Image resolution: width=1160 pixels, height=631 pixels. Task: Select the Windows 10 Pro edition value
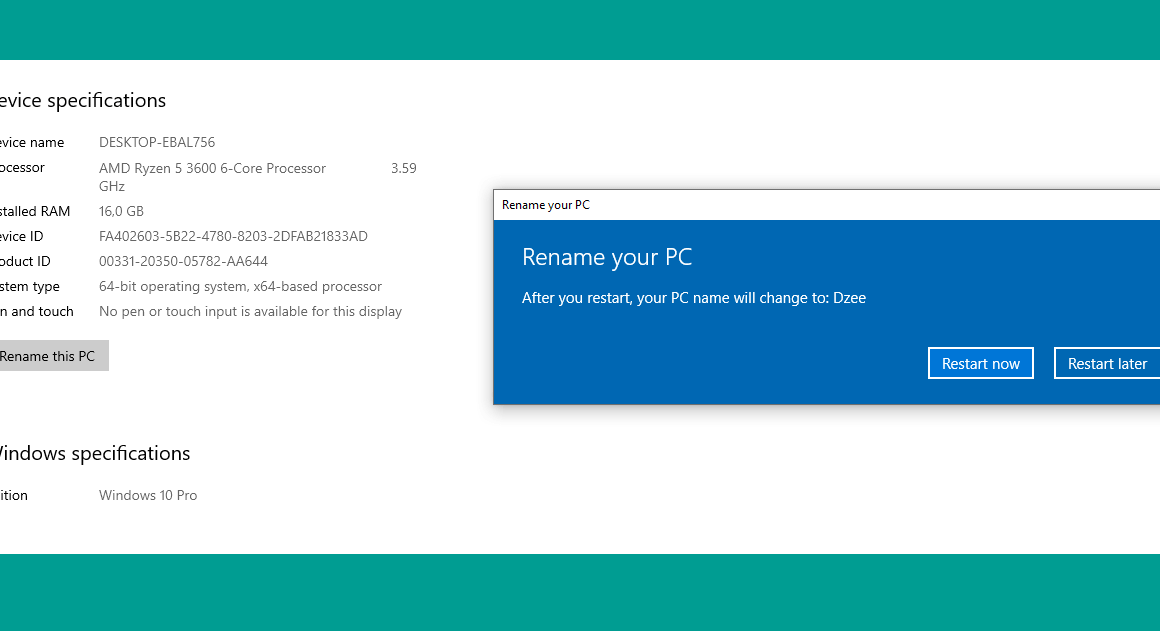click(x=148, y=495)
